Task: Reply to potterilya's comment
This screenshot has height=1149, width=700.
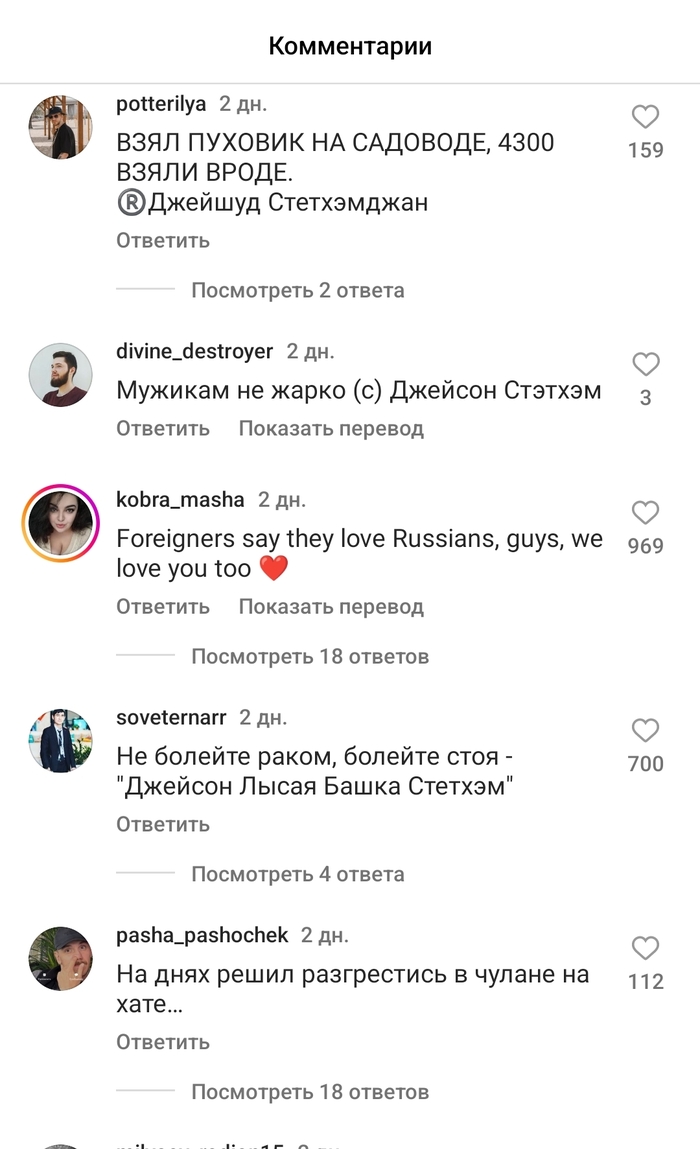Action: [x=163, y=240]
